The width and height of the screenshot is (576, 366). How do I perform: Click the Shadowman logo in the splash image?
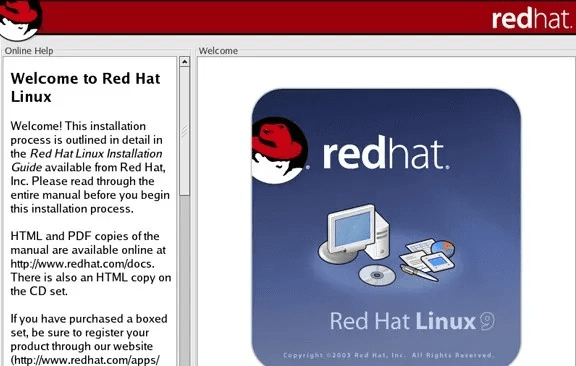point(280,150)
